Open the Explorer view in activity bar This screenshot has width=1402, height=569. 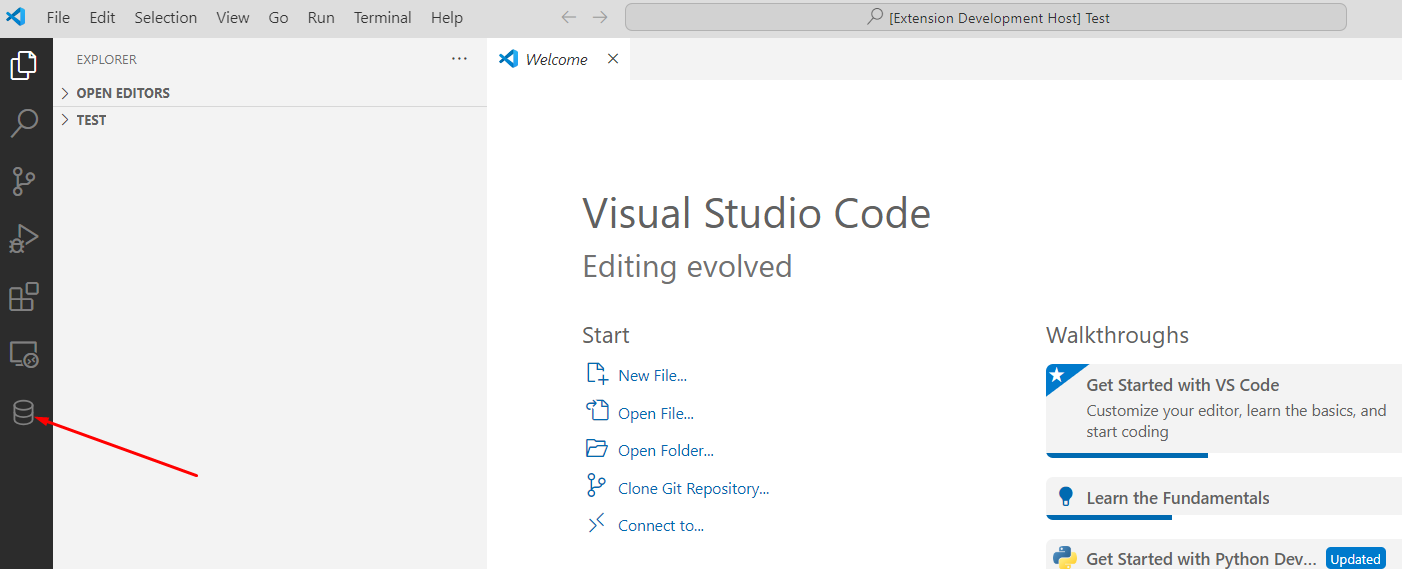24,66
